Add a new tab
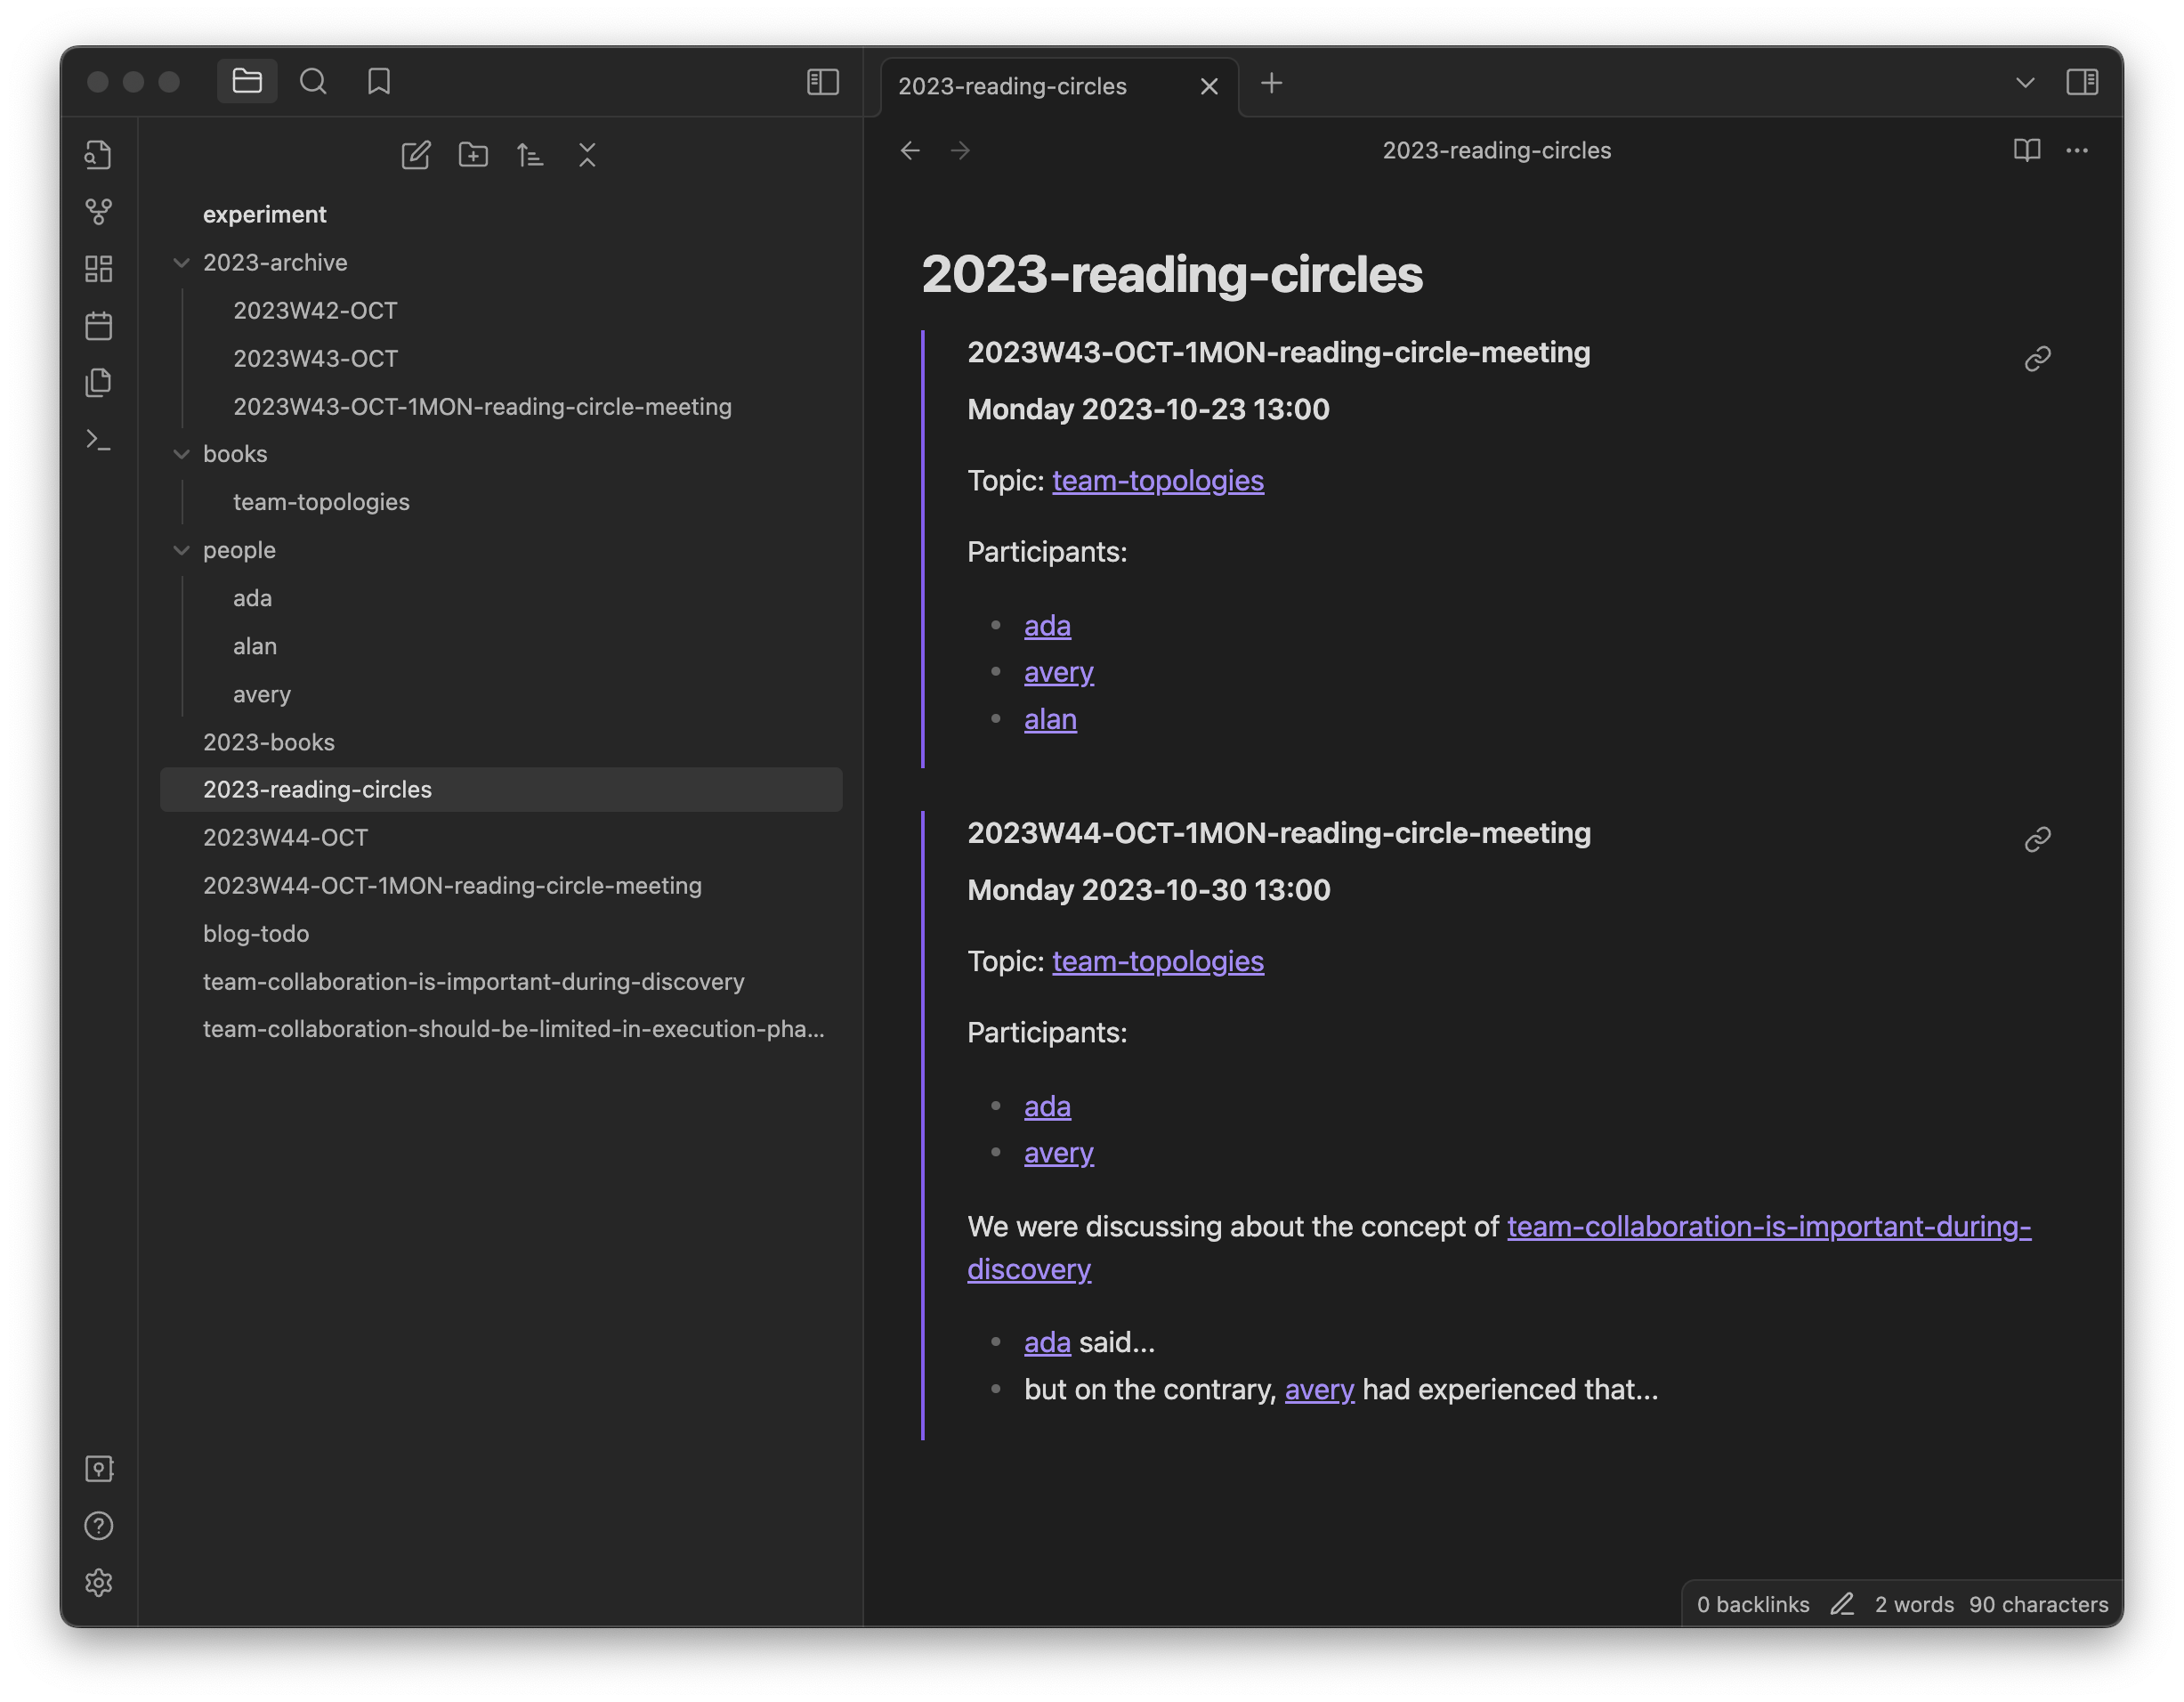The width and height of the screenshot is (2184, 1702). (1271, 83)
